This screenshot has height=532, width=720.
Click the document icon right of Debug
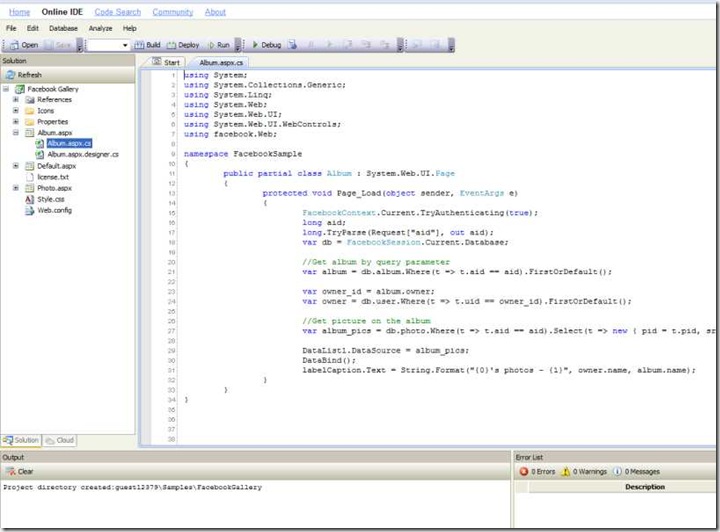point(292,45)
